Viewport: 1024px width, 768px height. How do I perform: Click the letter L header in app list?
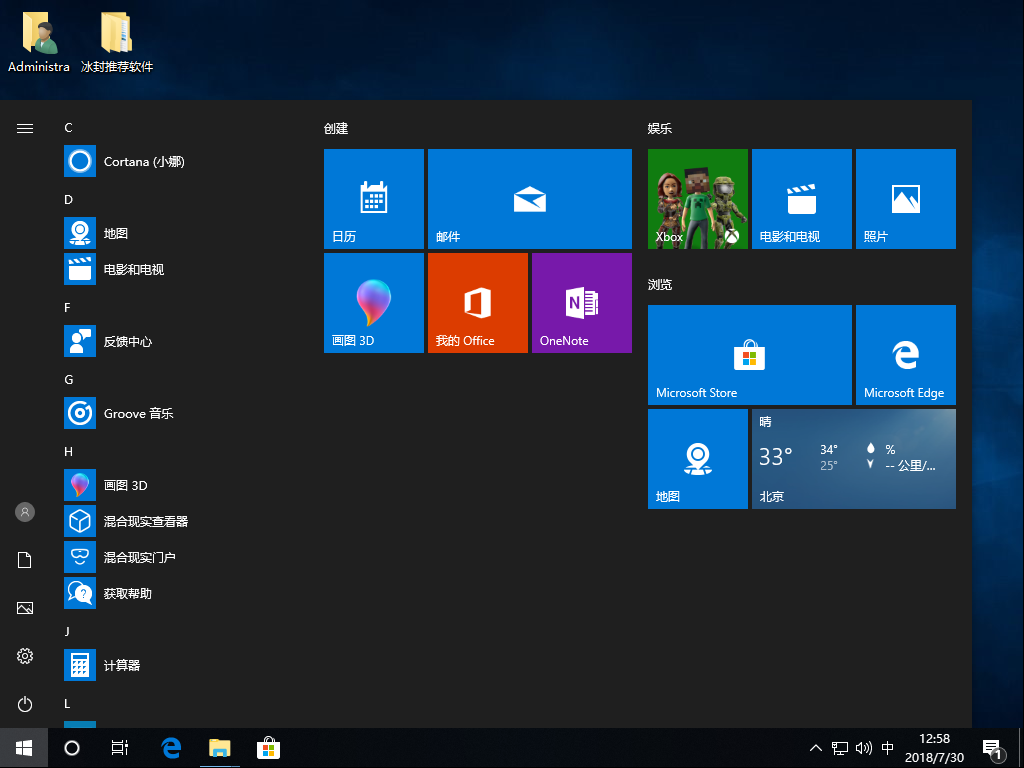tap(67, 703)
